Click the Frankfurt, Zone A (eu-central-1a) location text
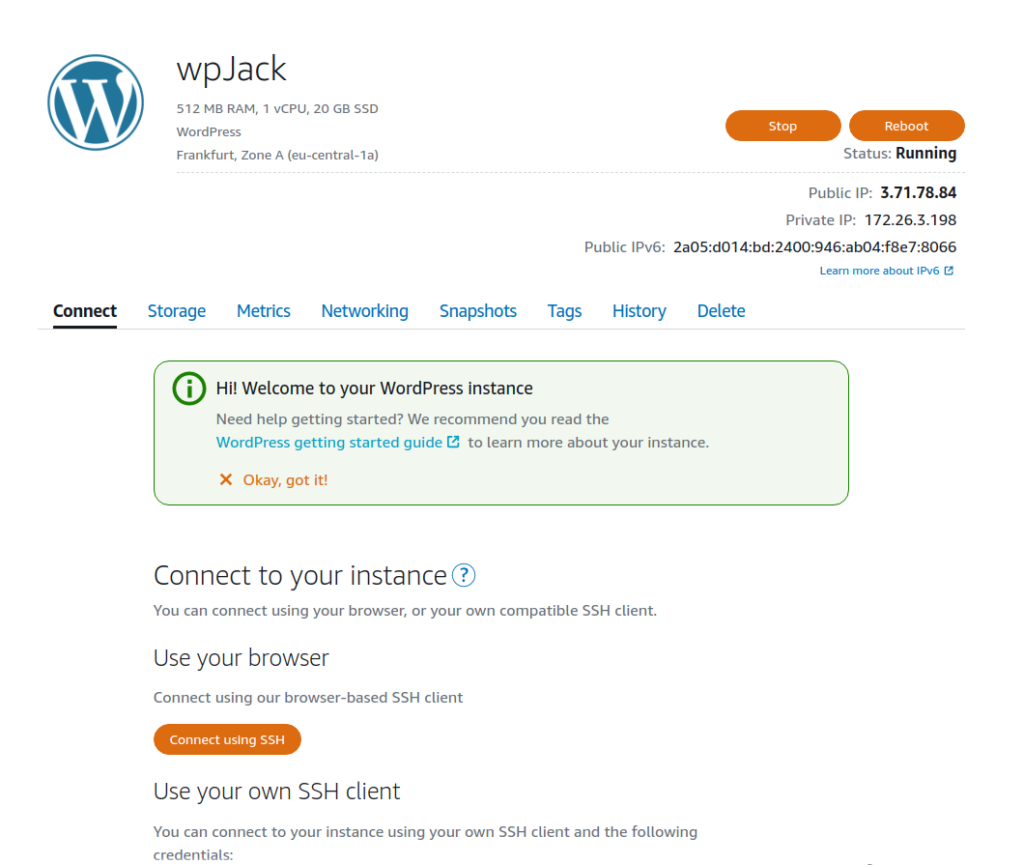 point(278,155)
